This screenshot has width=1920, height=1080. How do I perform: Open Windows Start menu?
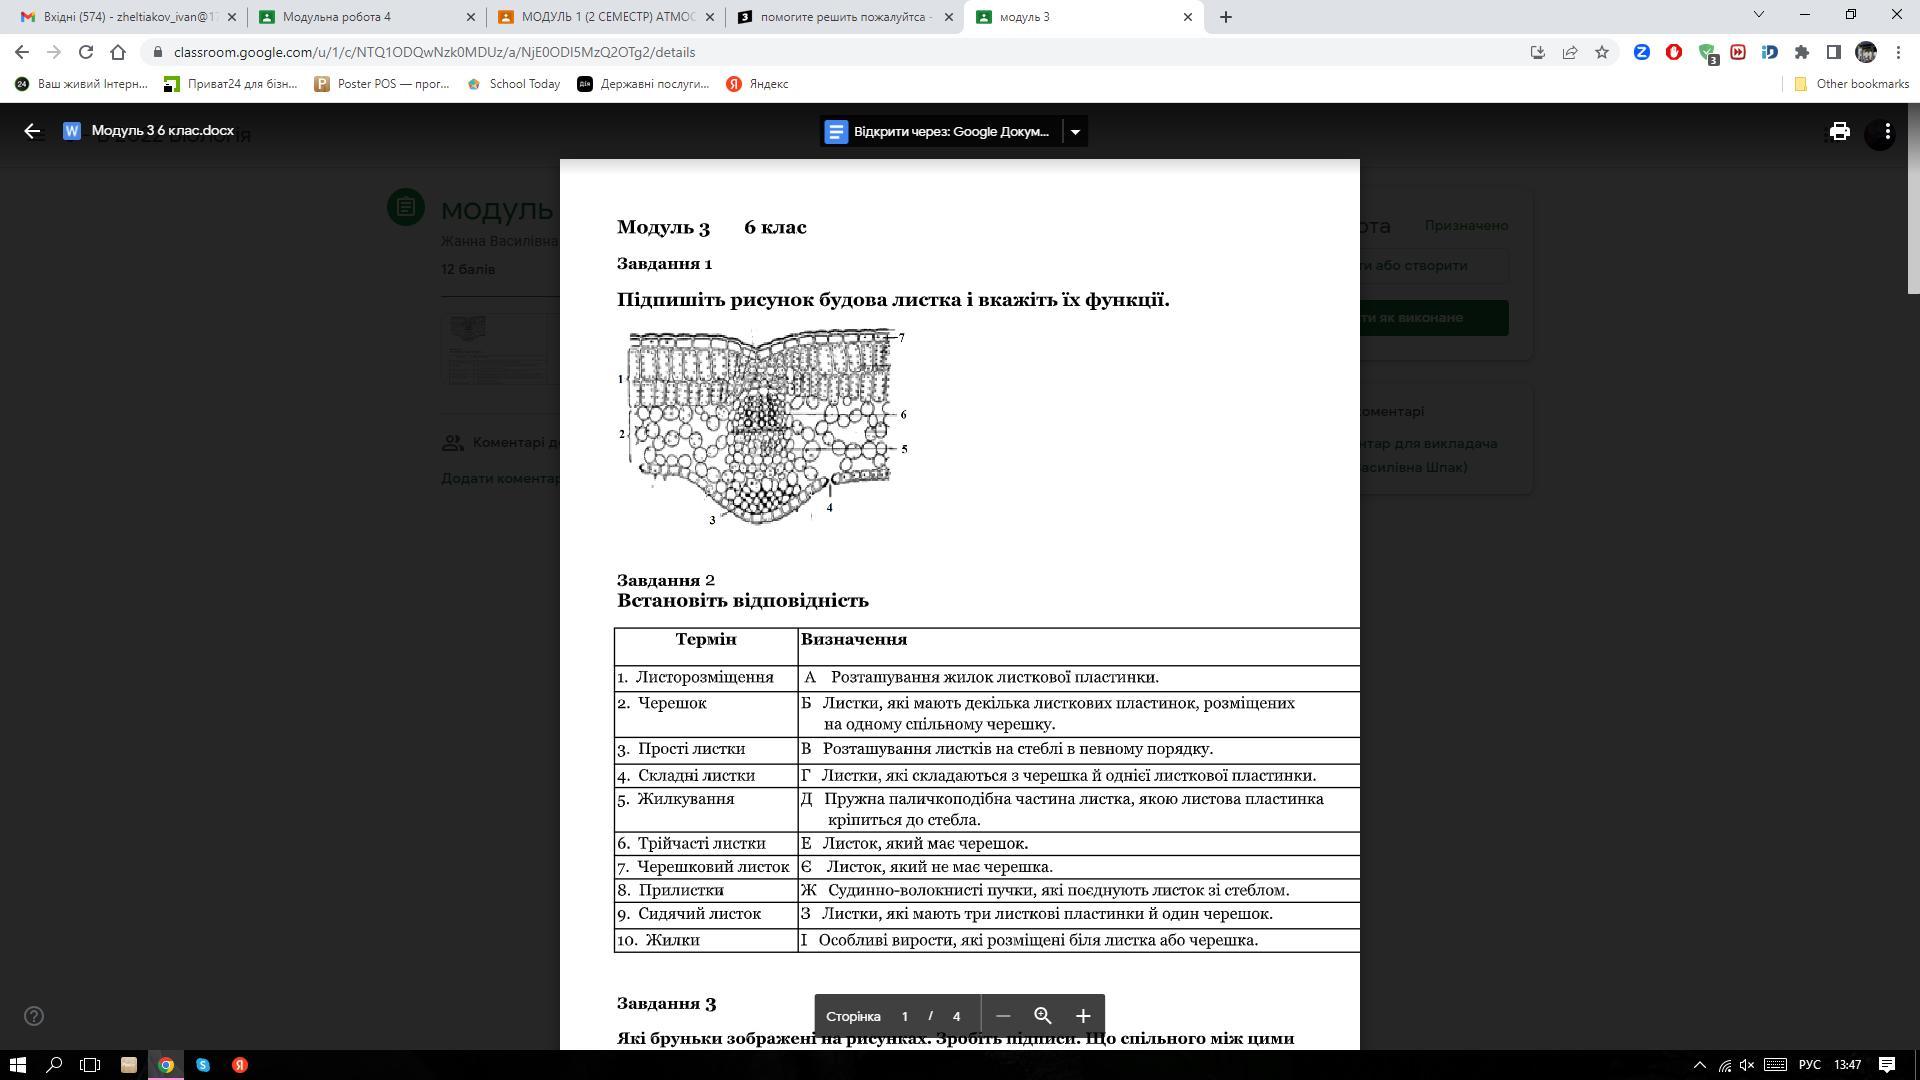[17, 1065]
